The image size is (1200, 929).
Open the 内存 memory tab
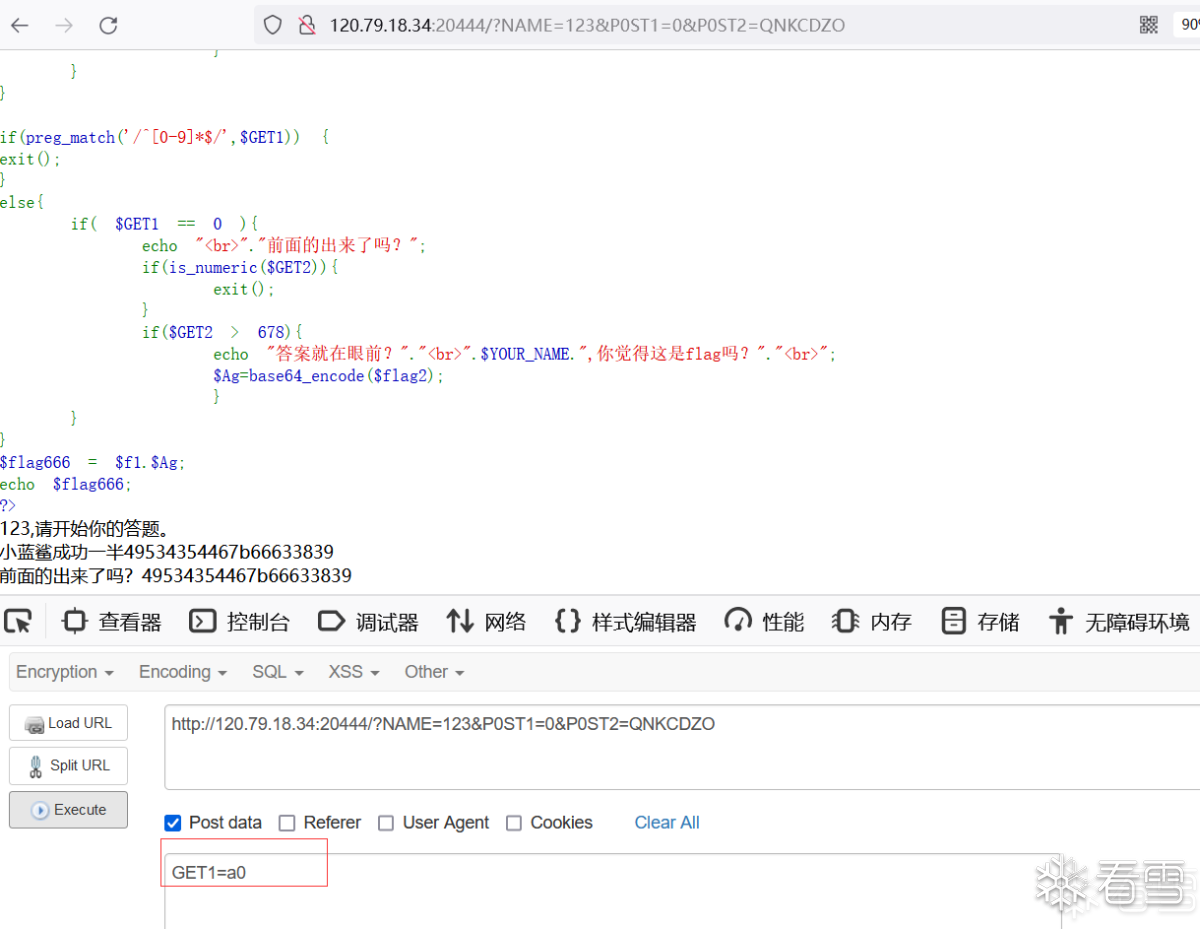pyautogui.click(x=872, y=622)
